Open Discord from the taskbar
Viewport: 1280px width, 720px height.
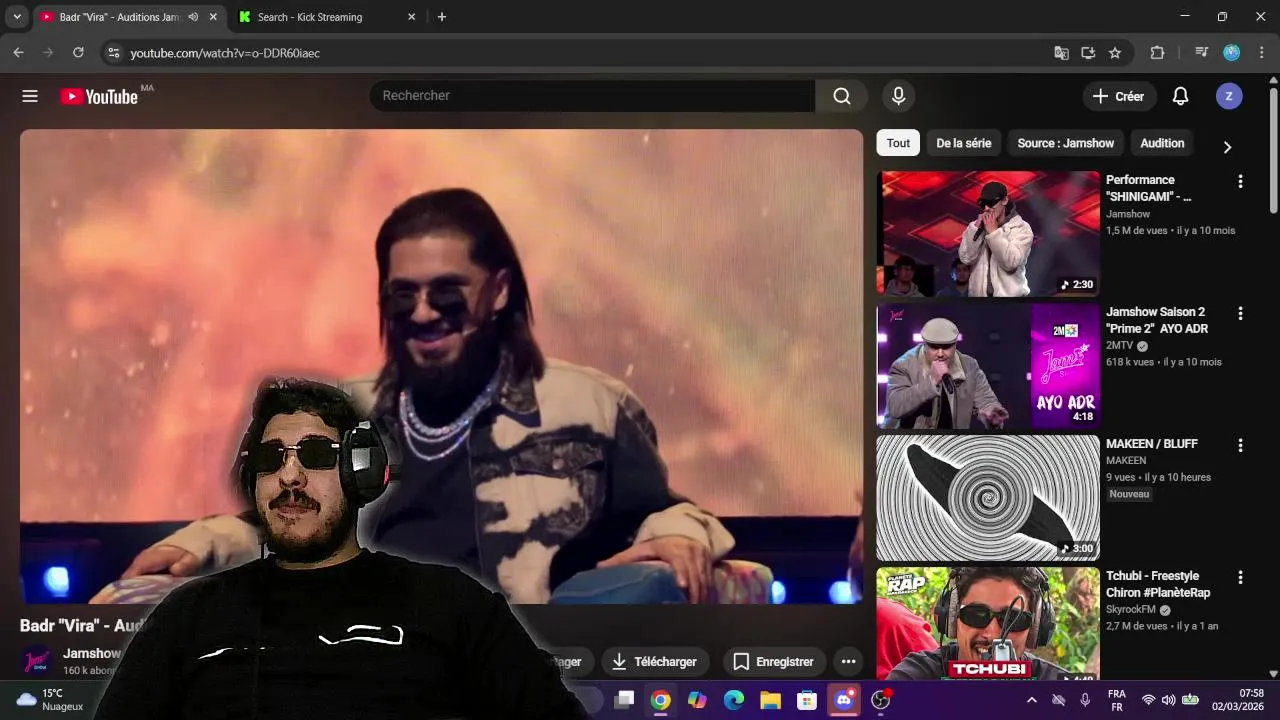pyautogui.click(x=844, y=700)
